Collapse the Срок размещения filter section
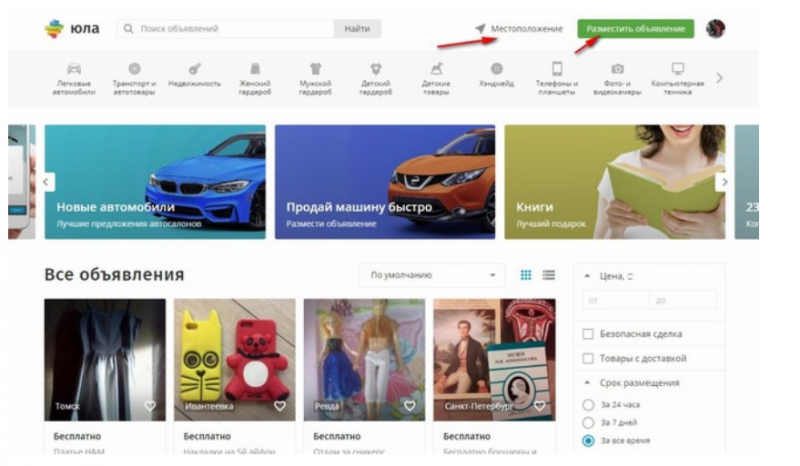The height and width of the screenshot is (466, 800). (x=587, y=382)
